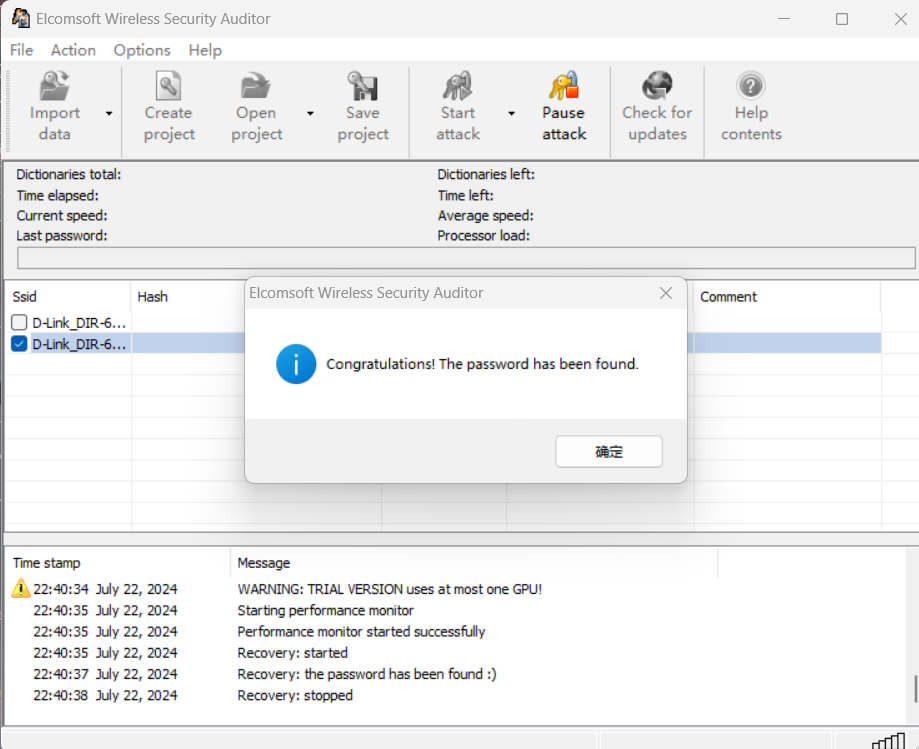Click the Save project icon
Image resolution: width=919 pixels, height=749 pixels.
coord(362,86)
